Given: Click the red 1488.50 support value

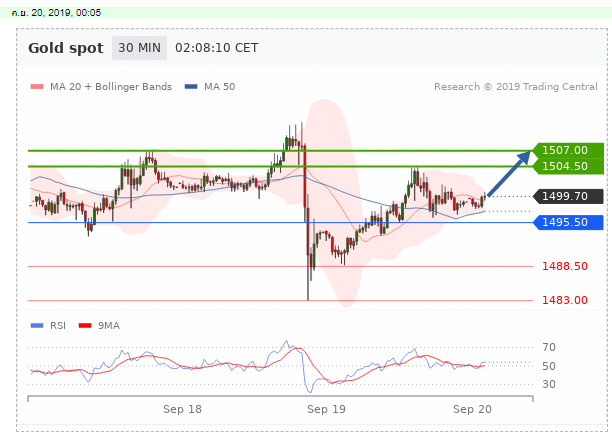Looking at the screenshot, I should pos(565,266).
